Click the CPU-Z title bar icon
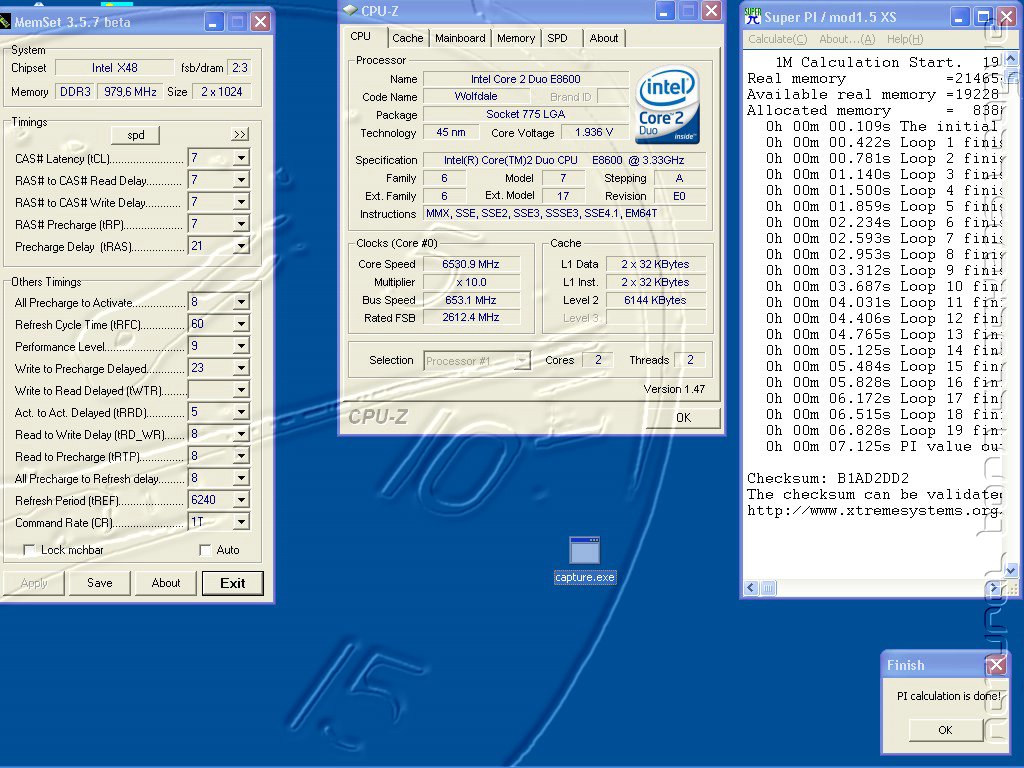This screenshot has height=768, width=1024. tap(350, 10)
